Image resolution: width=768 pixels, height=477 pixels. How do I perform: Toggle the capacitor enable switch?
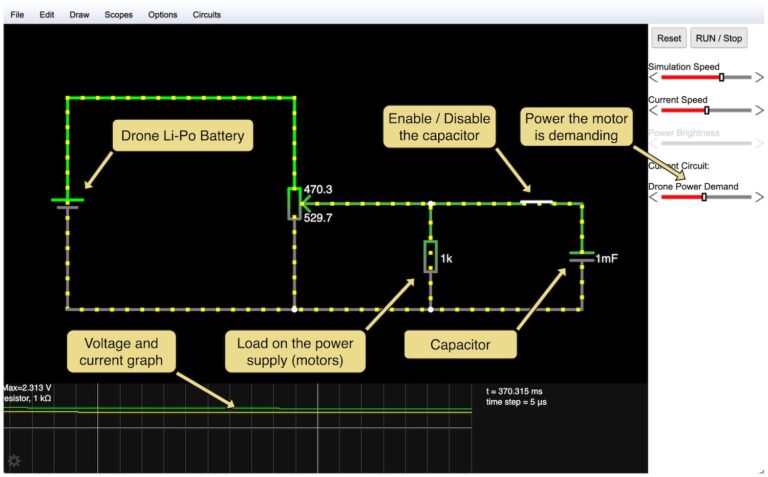point(536,203)
